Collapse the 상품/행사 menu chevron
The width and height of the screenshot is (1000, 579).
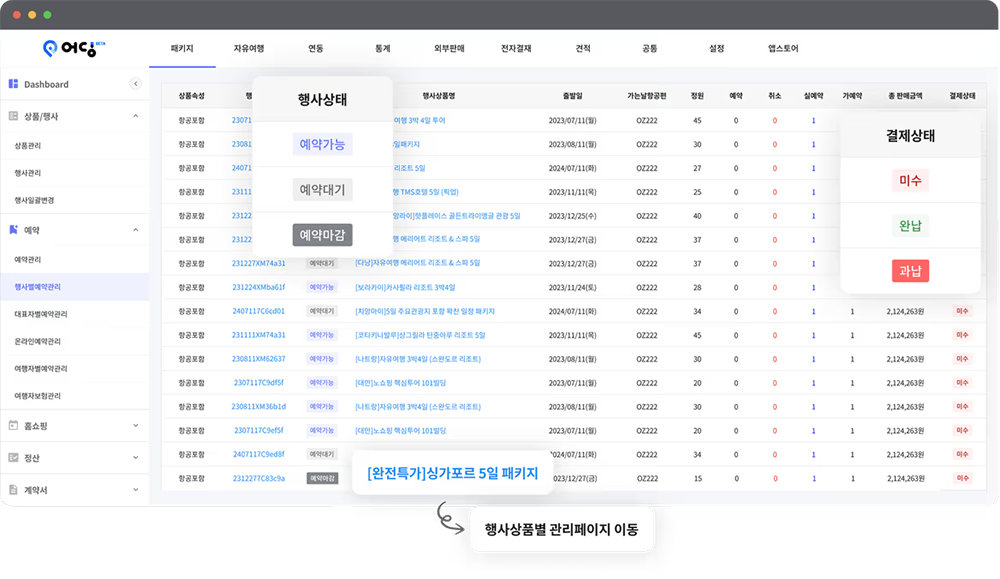135,116
